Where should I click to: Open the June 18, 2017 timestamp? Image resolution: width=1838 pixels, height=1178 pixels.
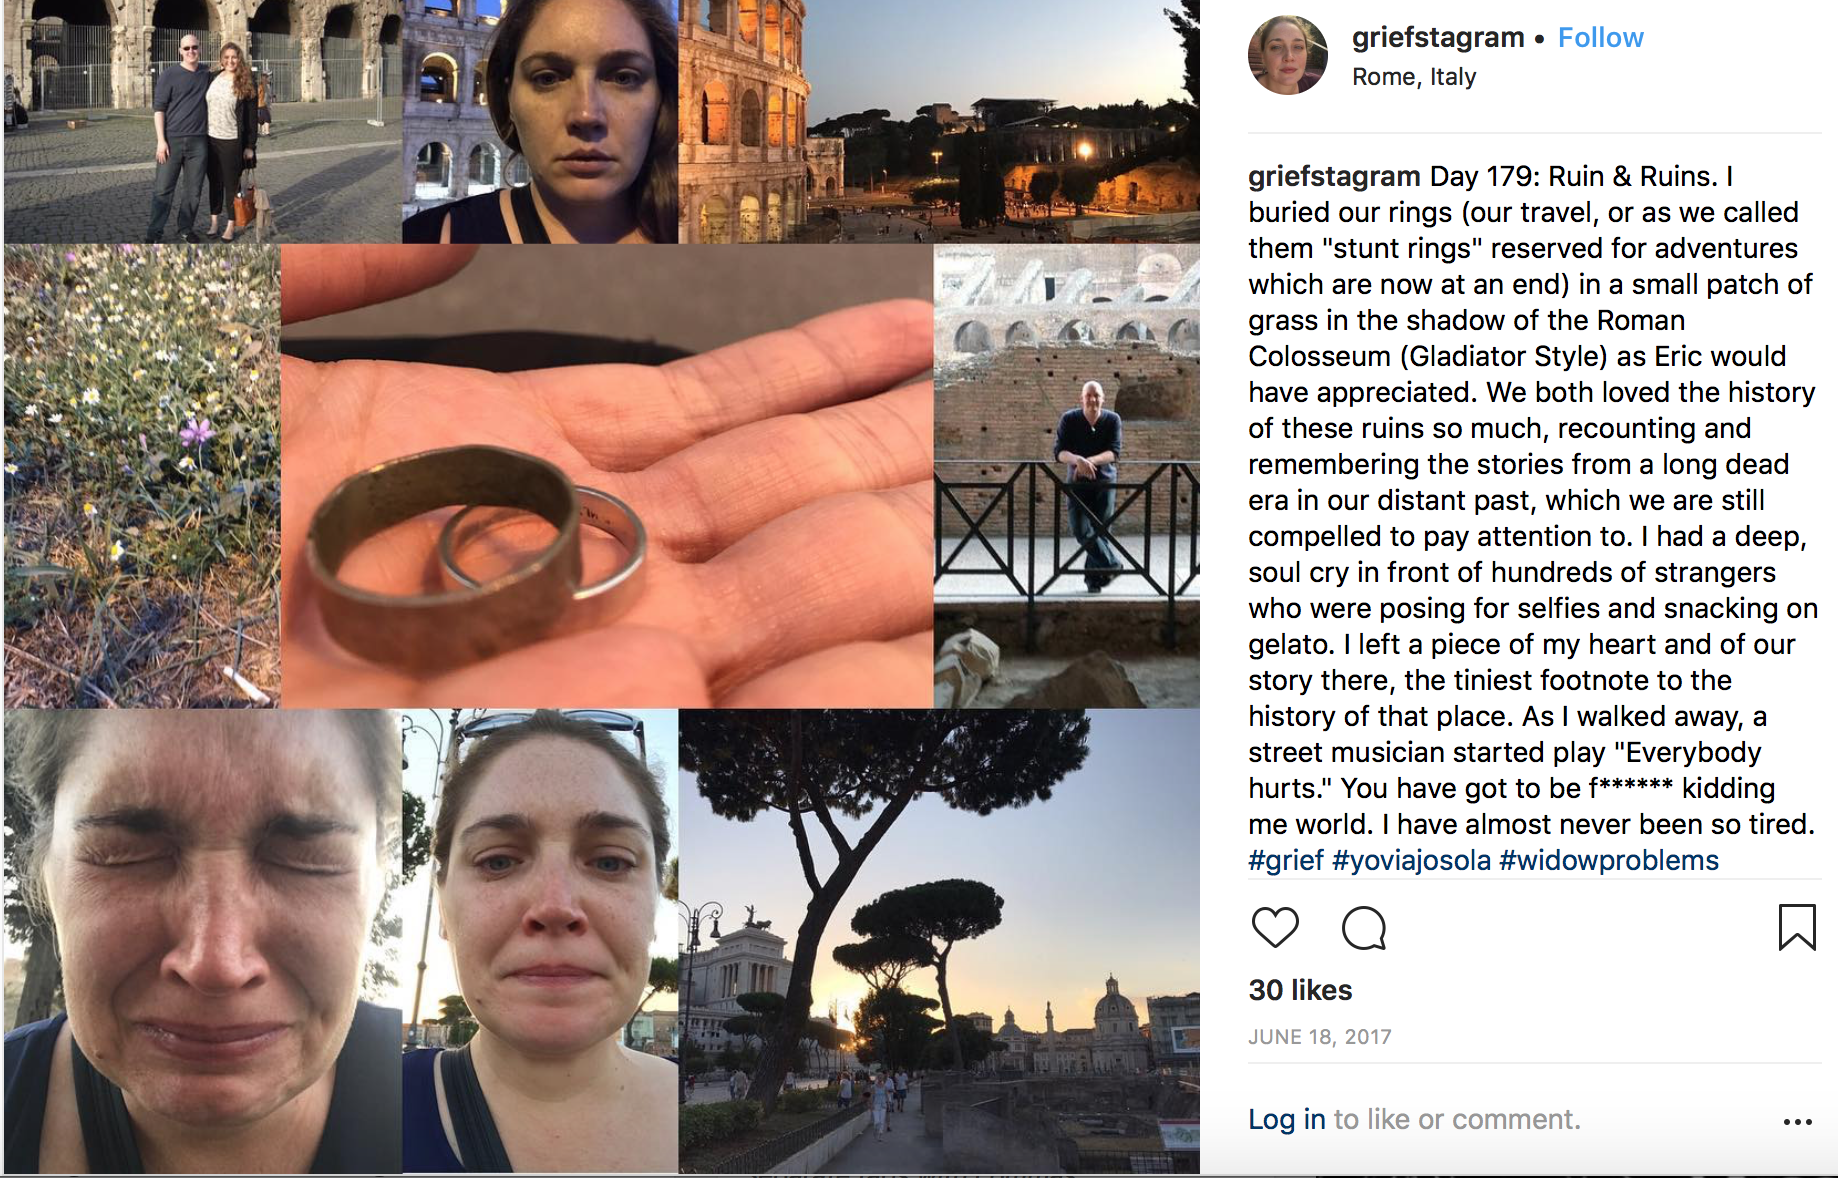1320,1037
